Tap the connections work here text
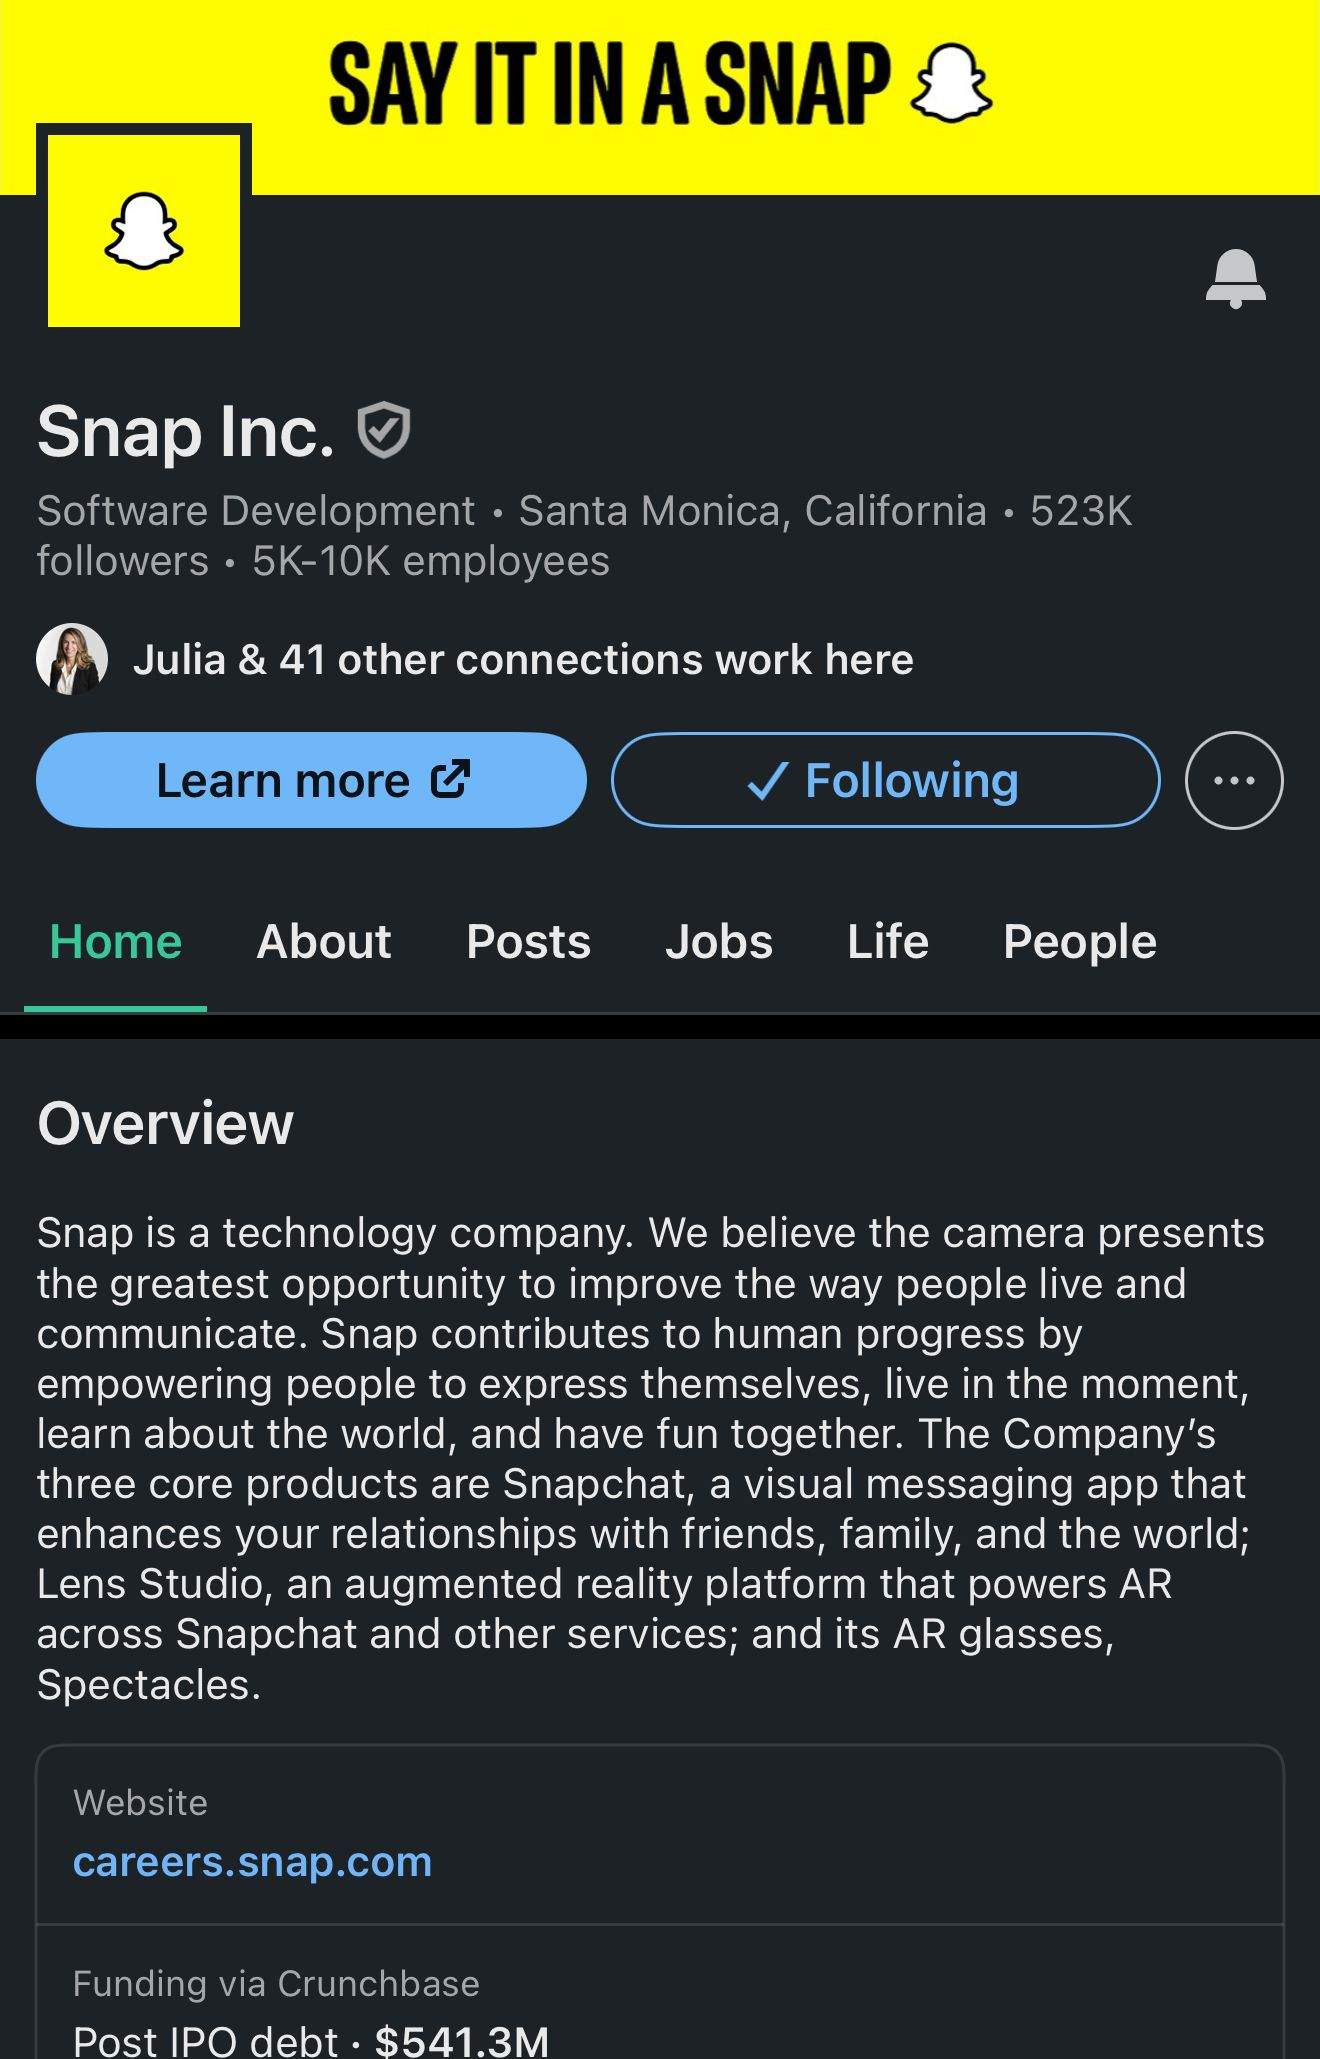The image size is (1320, 2059). (523, 660)
